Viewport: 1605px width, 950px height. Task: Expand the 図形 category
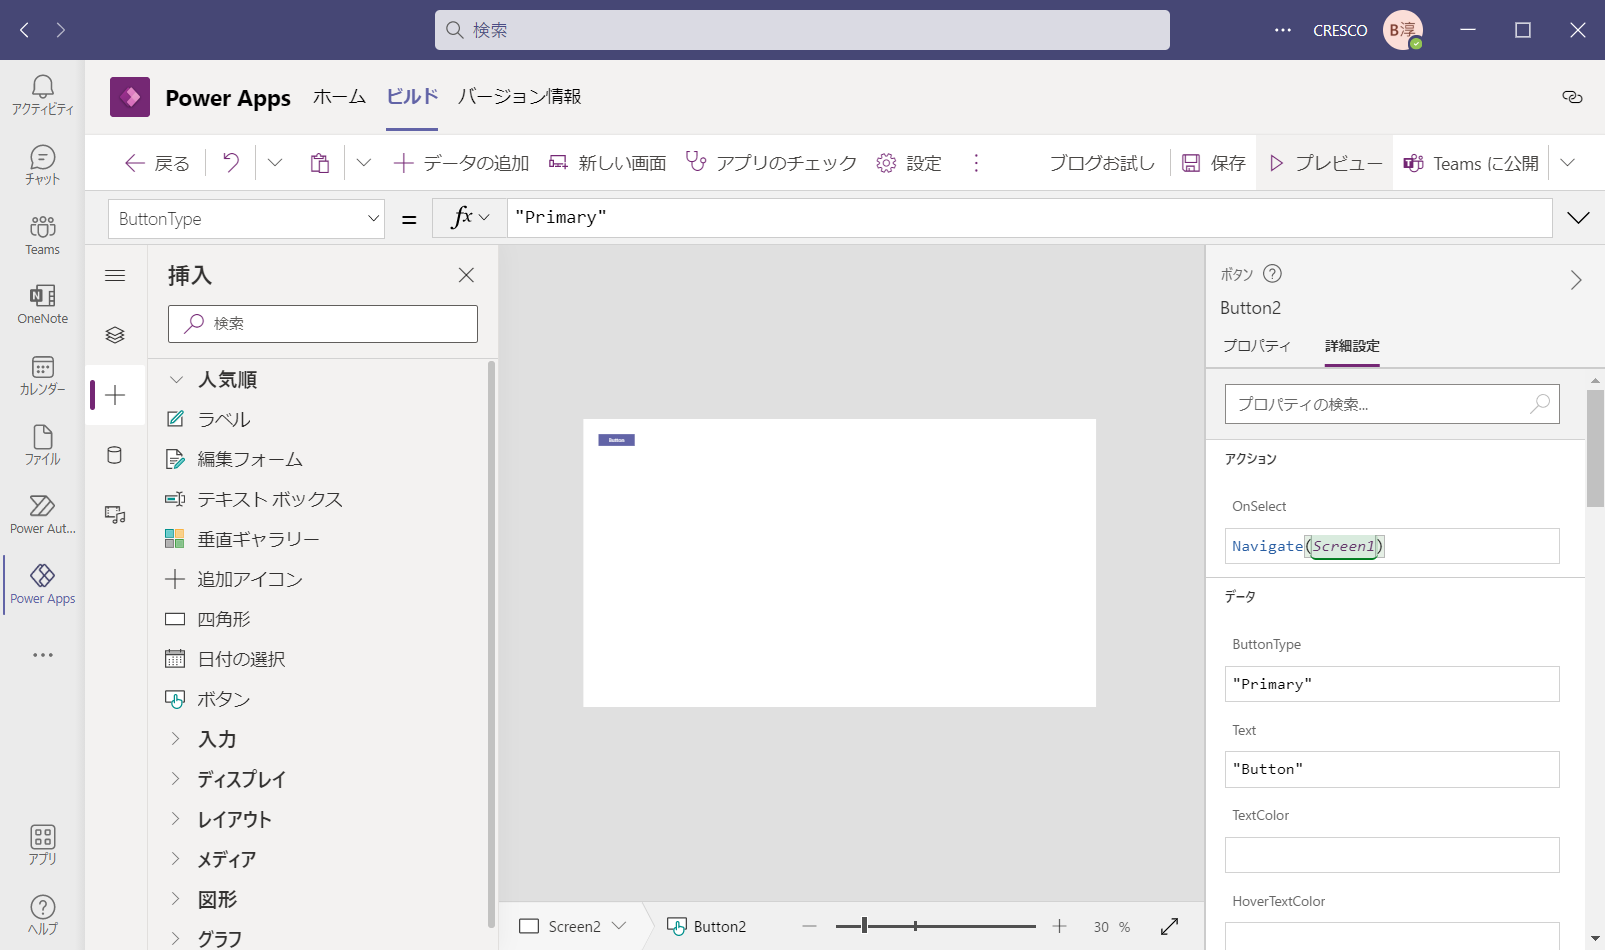pos(176,899)
